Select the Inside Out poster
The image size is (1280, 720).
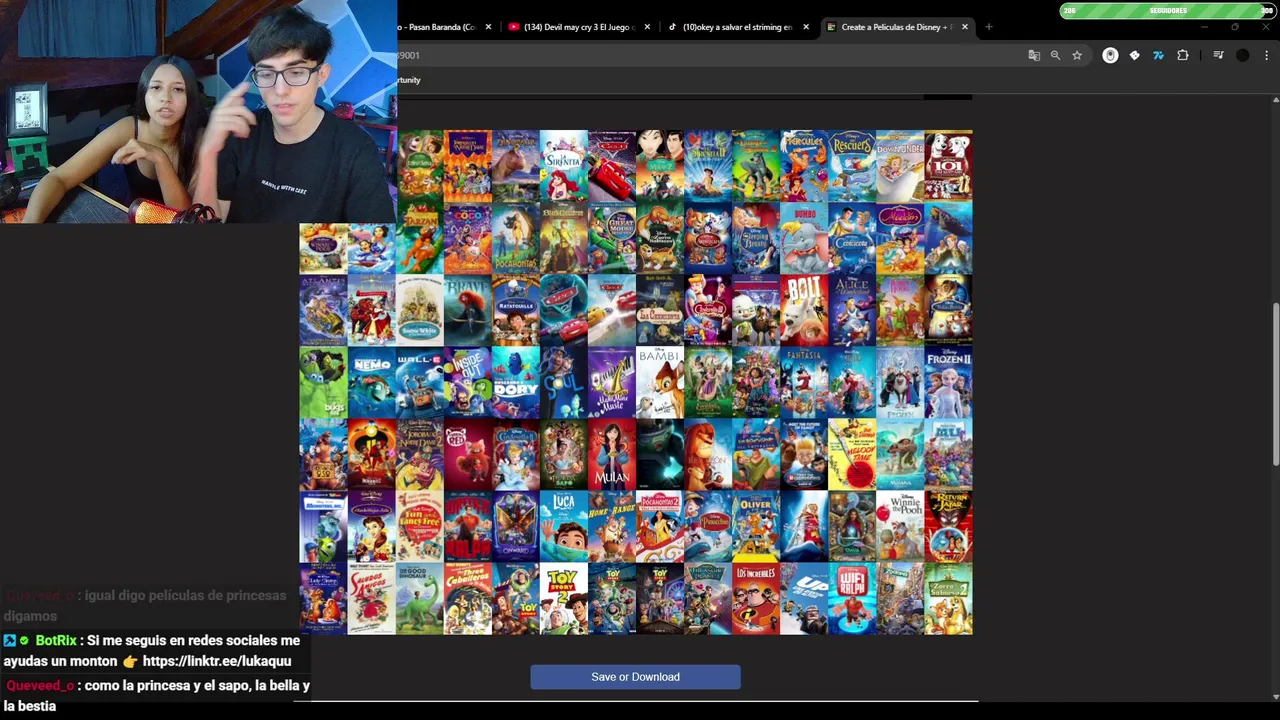[468, 382]
